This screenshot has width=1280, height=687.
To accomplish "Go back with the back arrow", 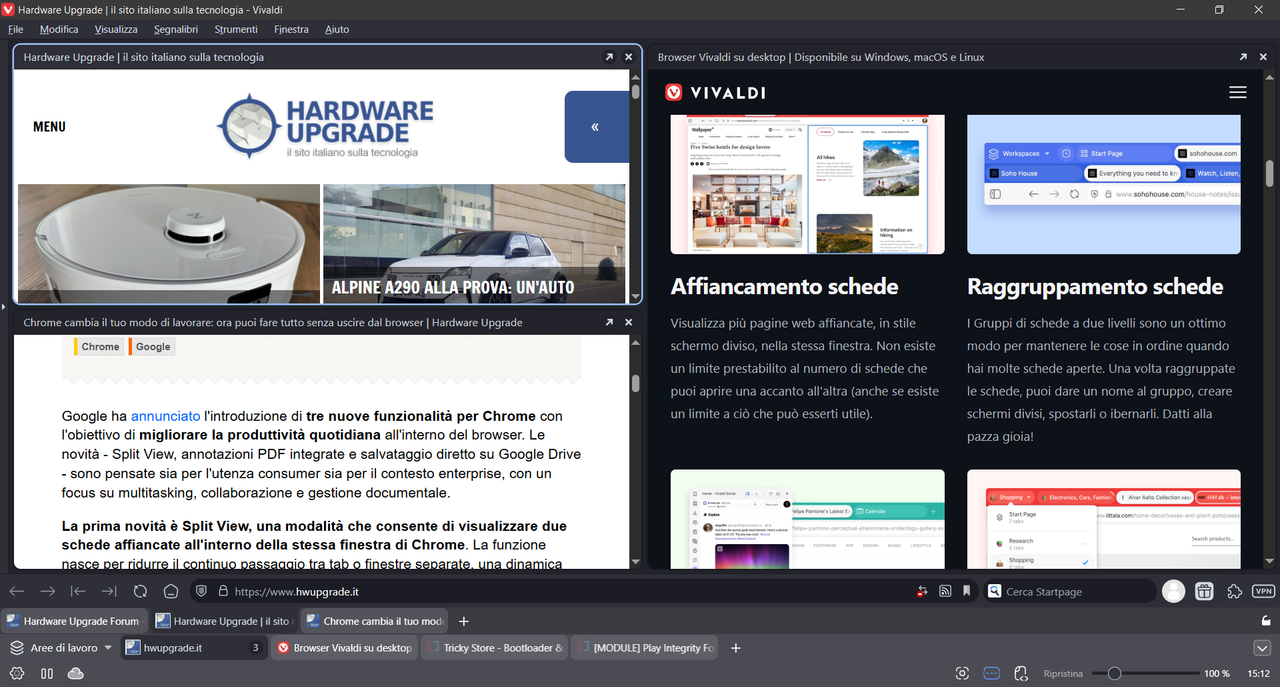I will (17, 591).
